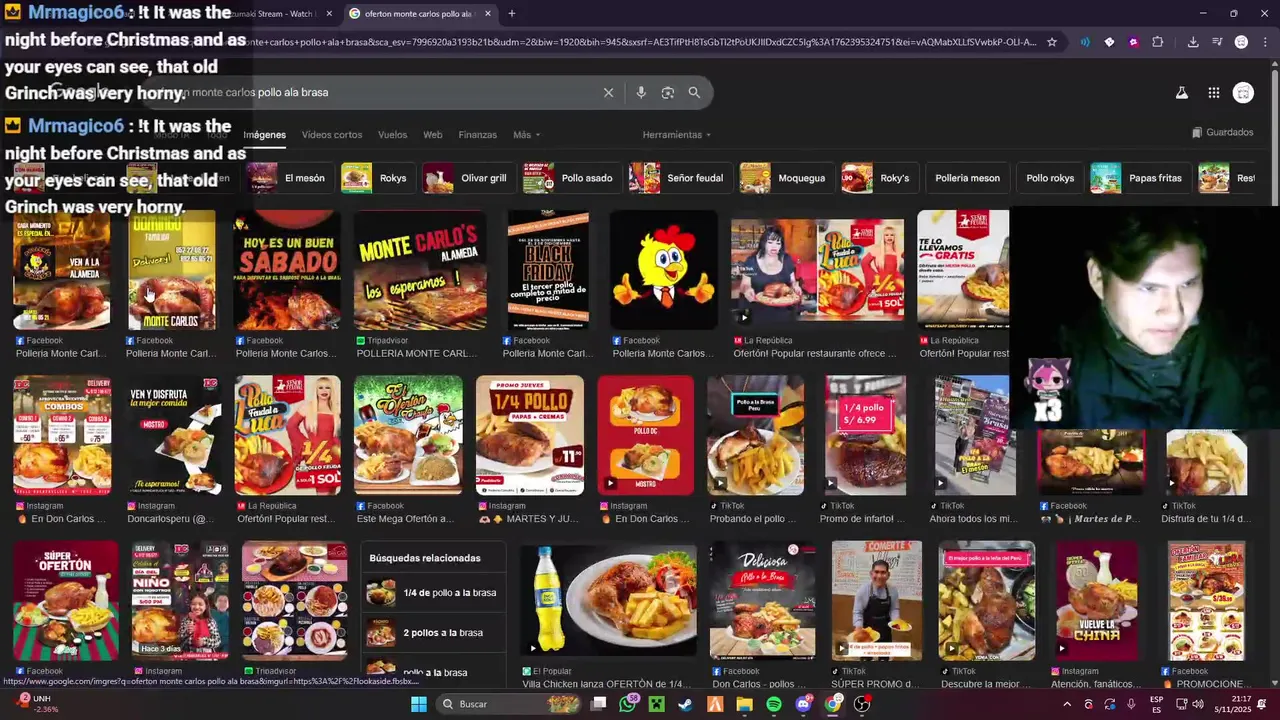
Task: Open the Vuelve la China Instagram image
Action: [x=1097, y=601]
